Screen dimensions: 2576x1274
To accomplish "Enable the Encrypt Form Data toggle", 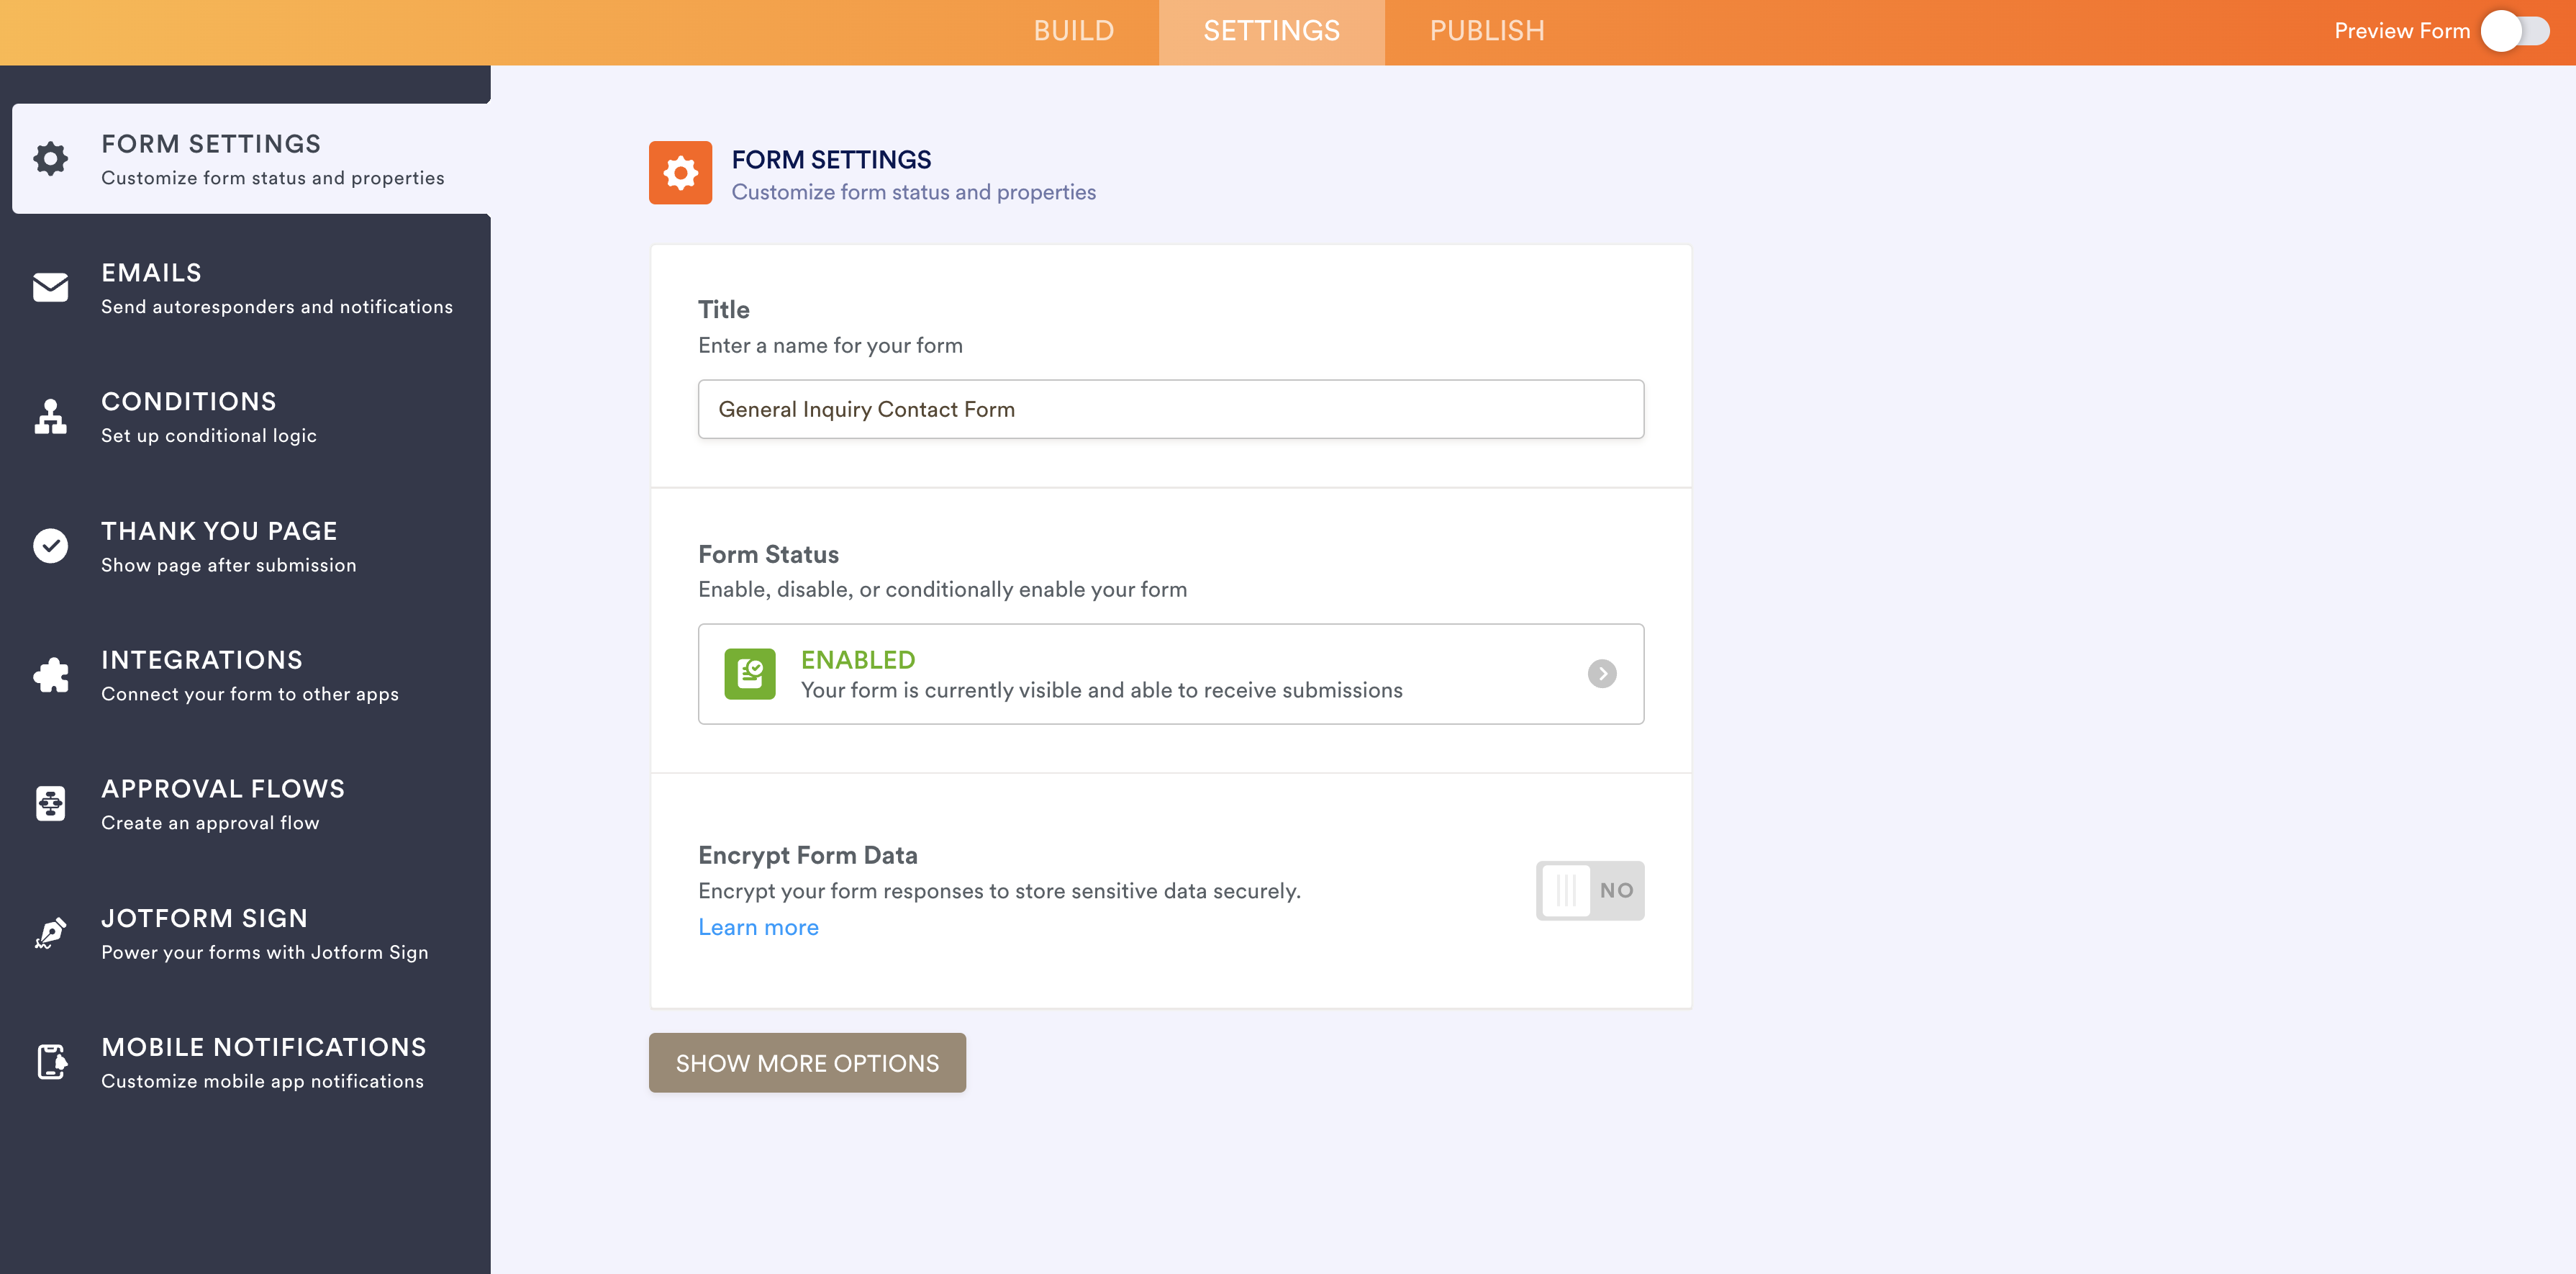I will tap(1589, 890).
